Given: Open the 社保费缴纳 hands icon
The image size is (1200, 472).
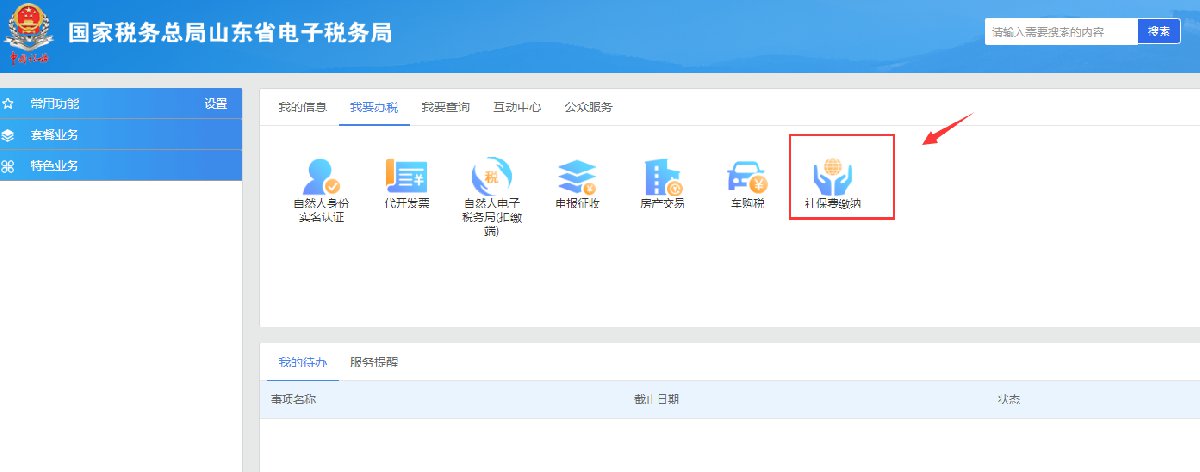Looking at the screenshot, I should tap(832, 176).
